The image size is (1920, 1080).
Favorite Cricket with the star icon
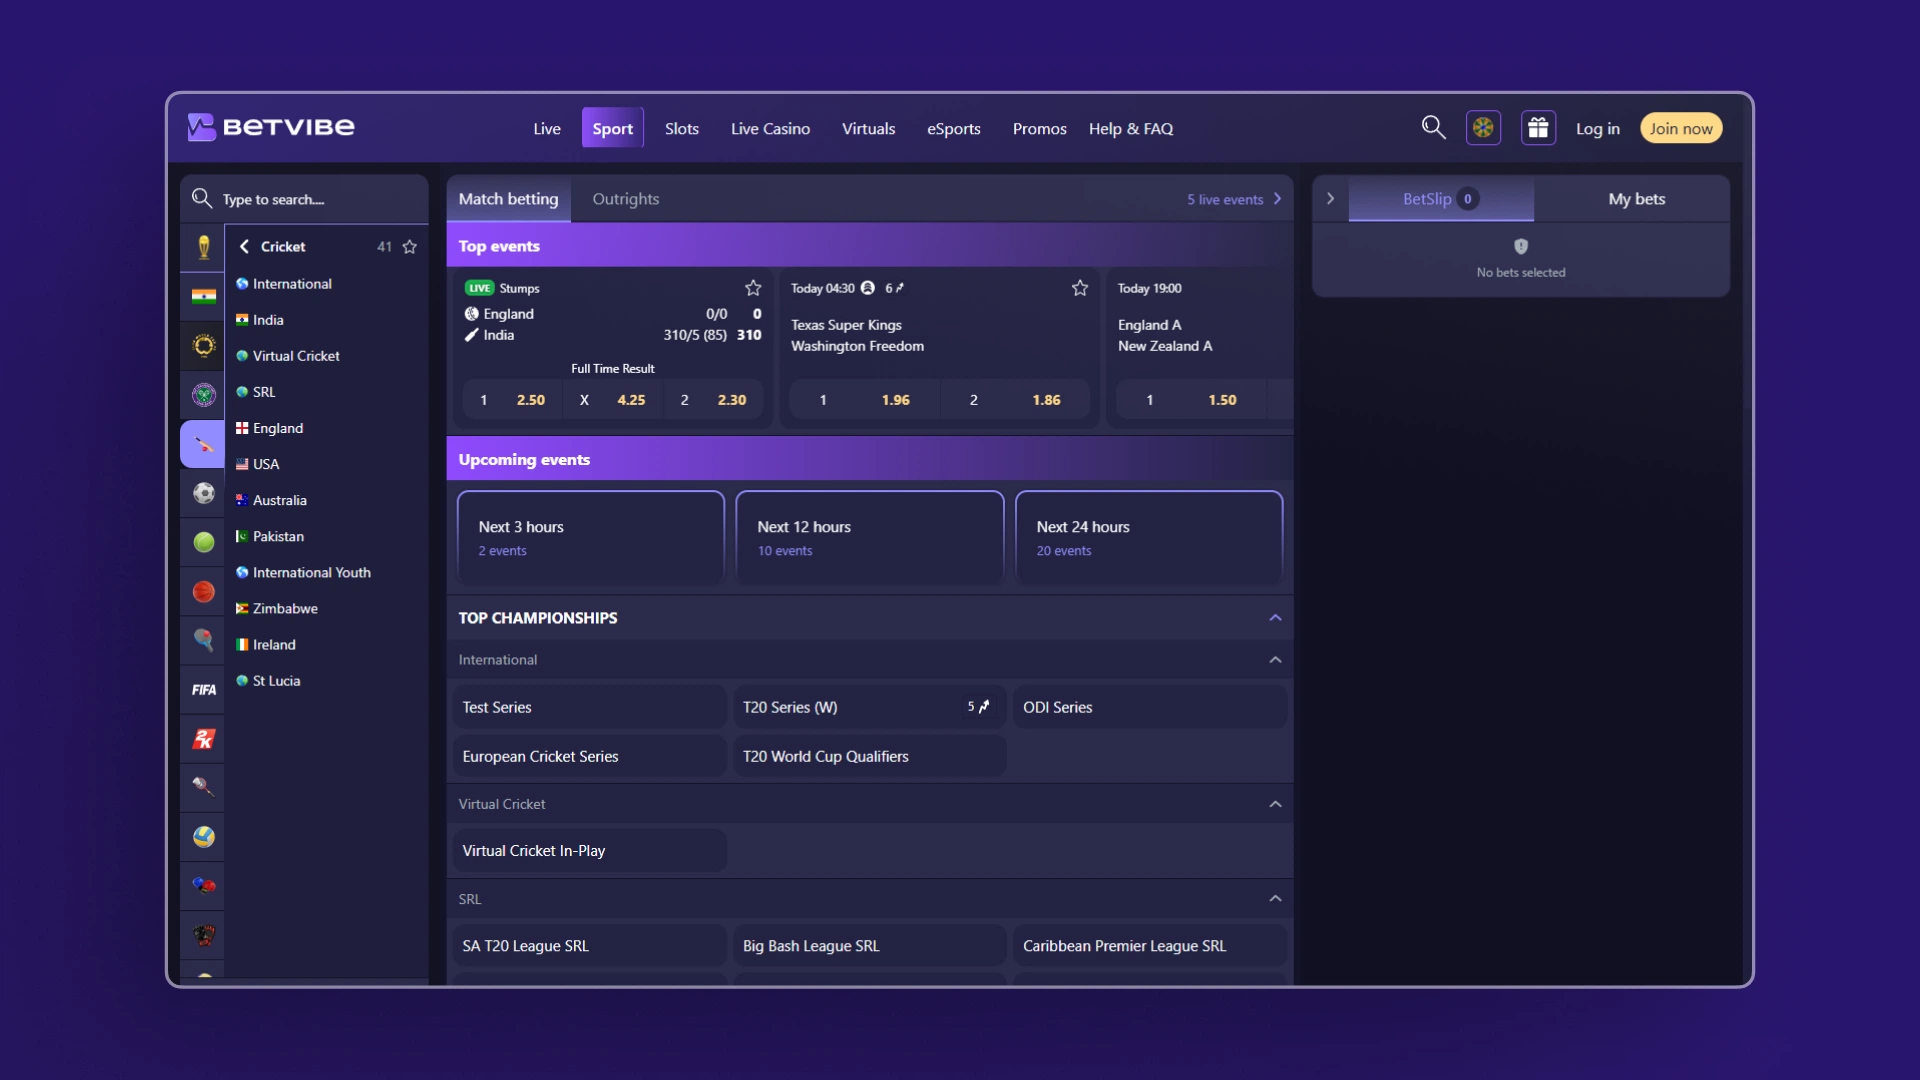point(410,246)
